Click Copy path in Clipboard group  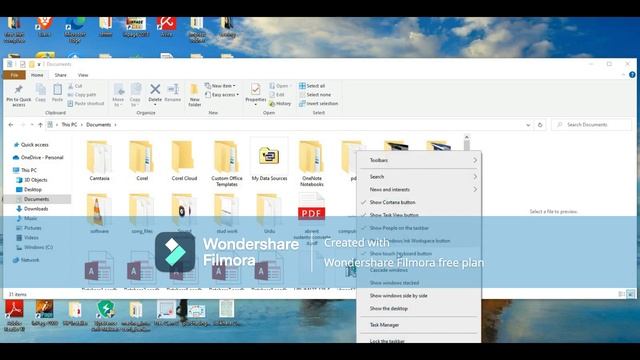[82, 95]
